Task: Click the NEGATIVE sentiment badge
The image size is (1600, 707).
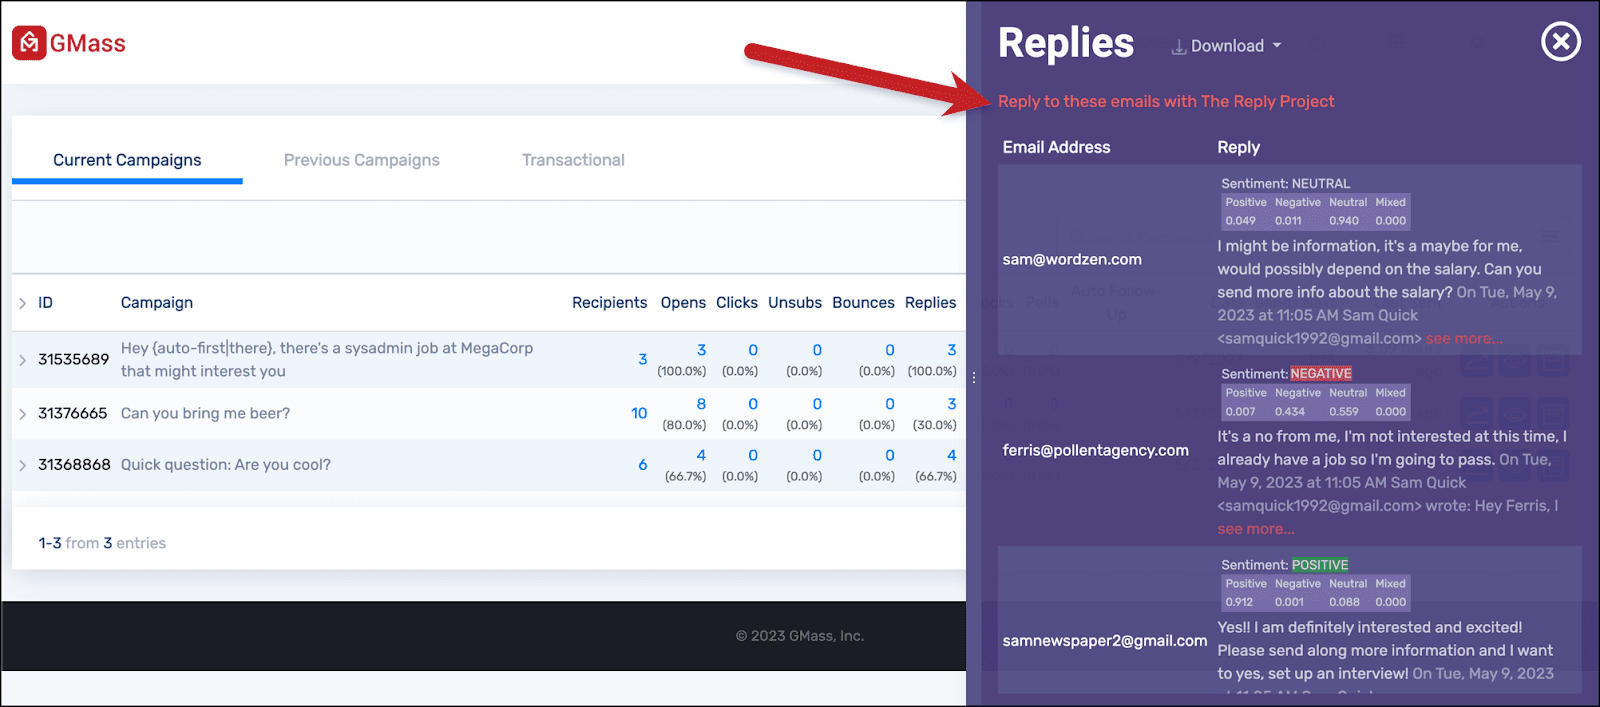Action: click(1321, 374)
